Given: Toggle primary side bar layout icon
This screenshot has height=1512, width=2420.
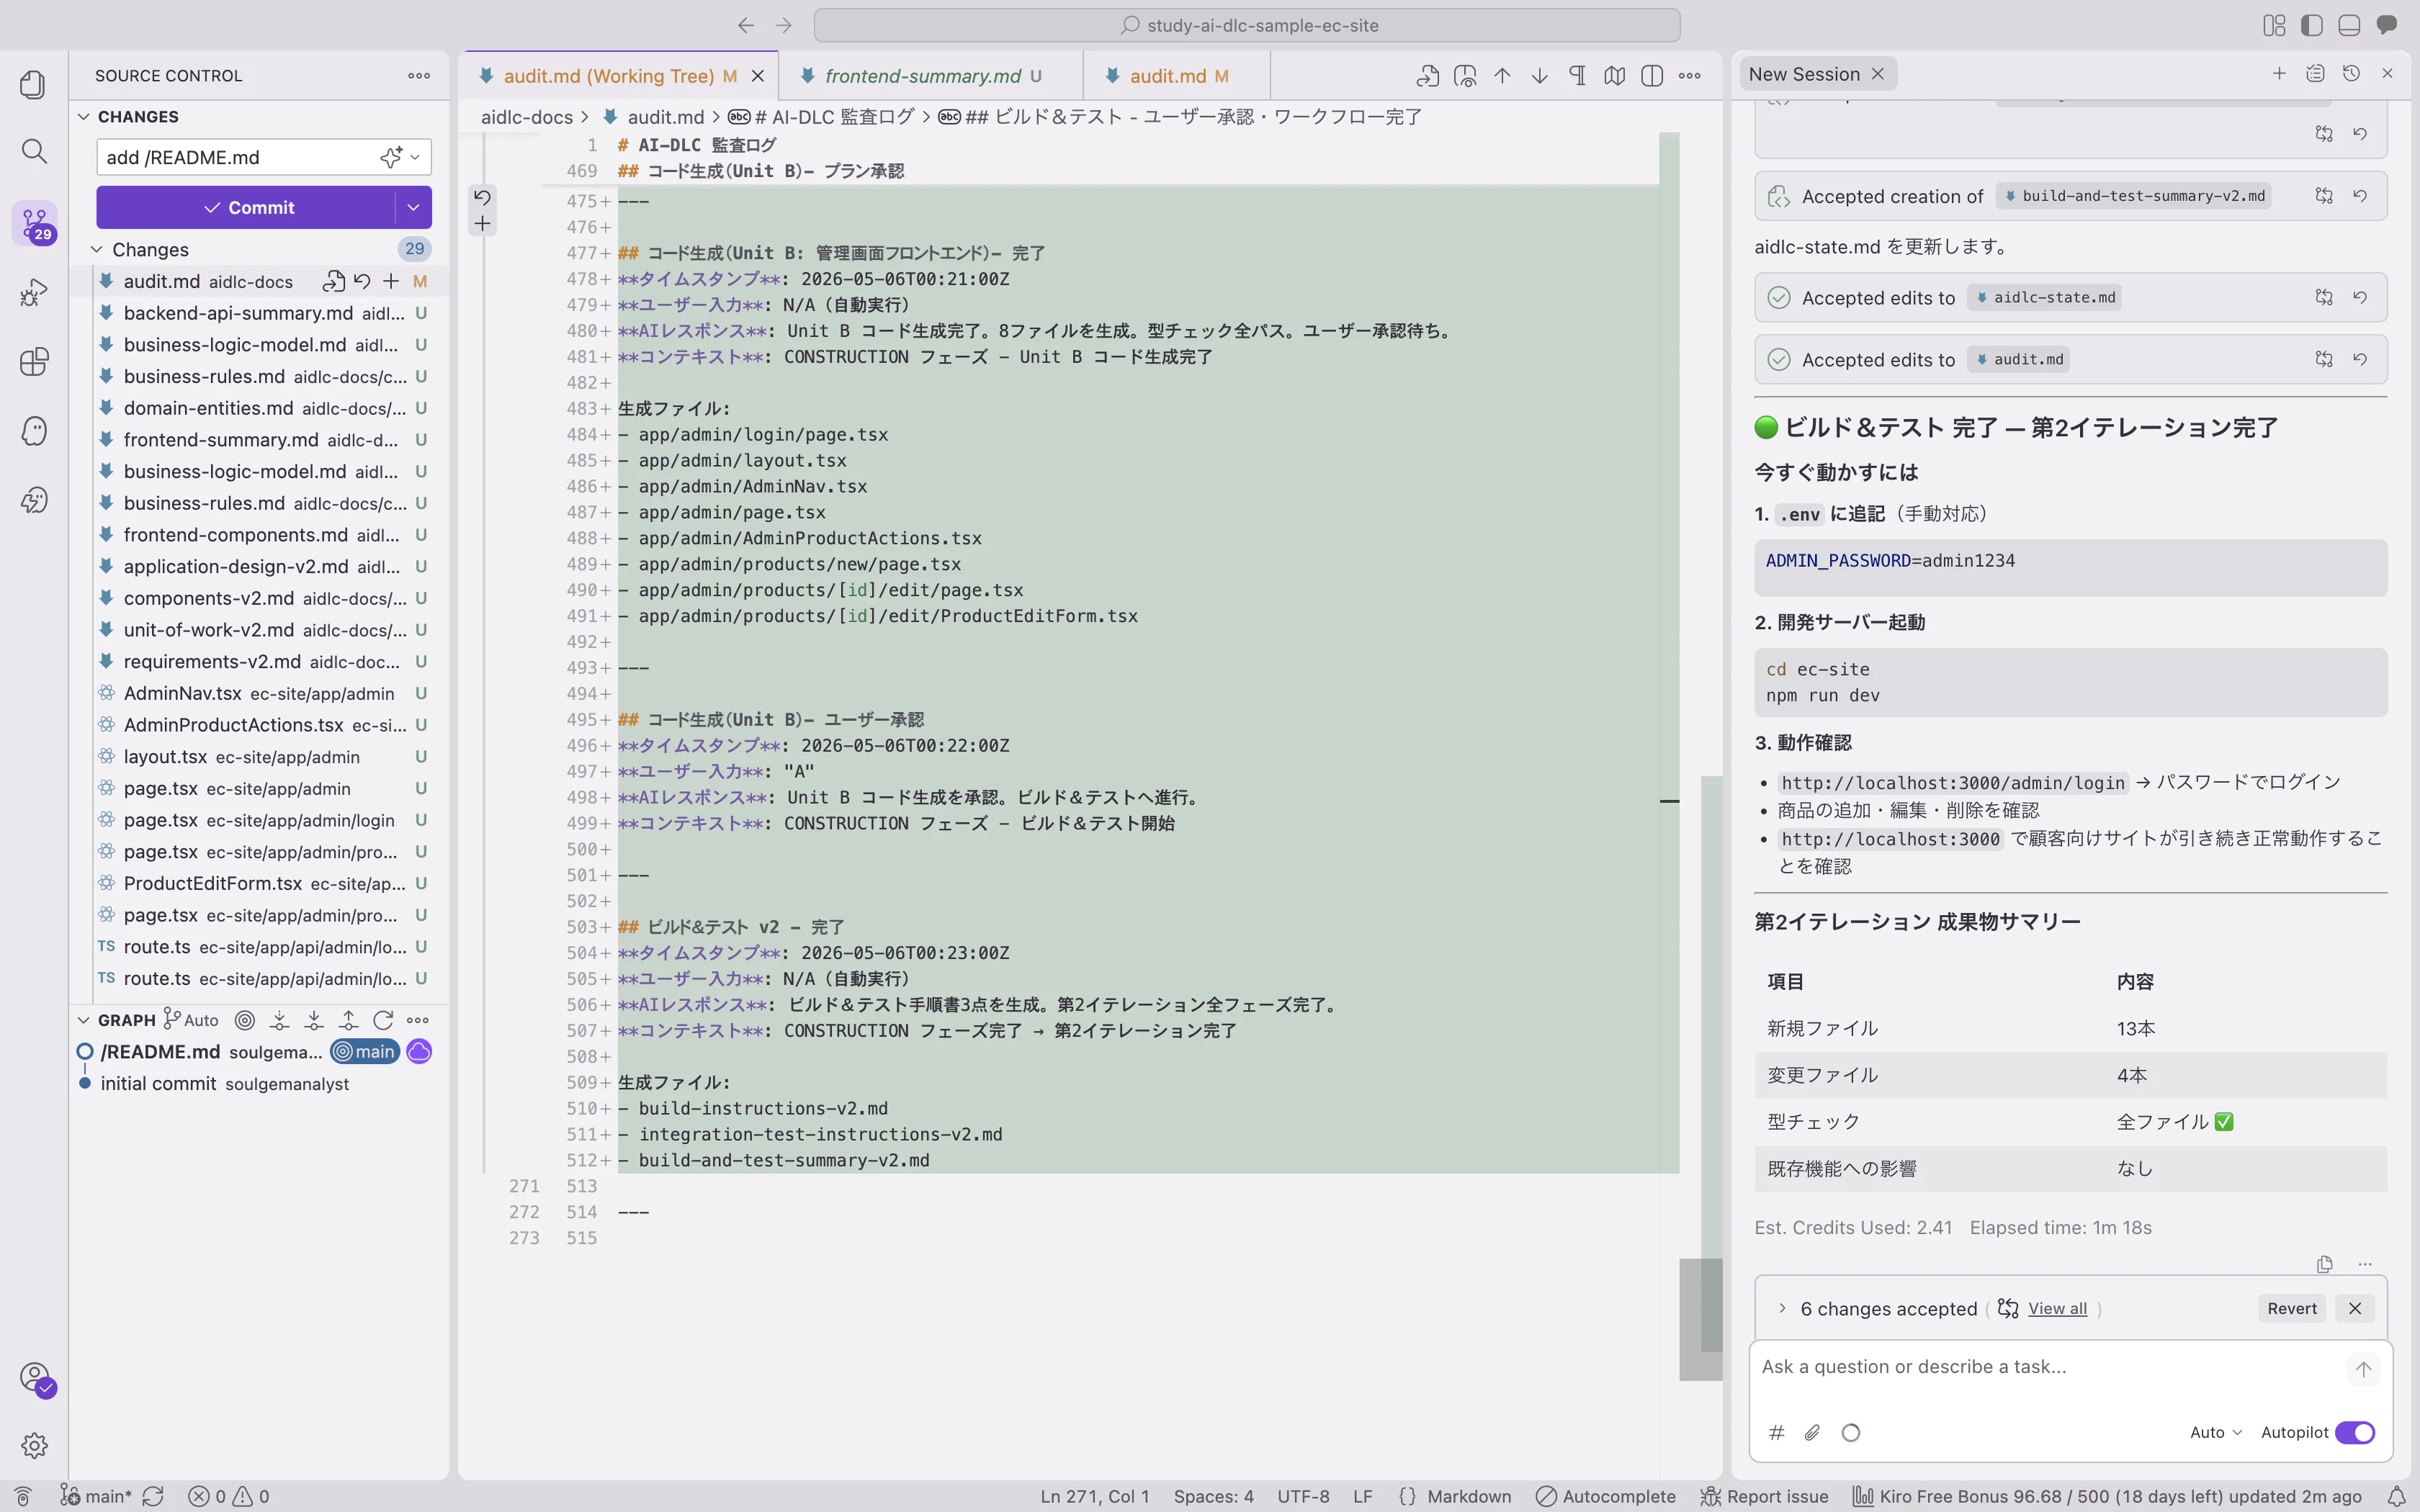Looking at the screenshot, I should 2312,25.
